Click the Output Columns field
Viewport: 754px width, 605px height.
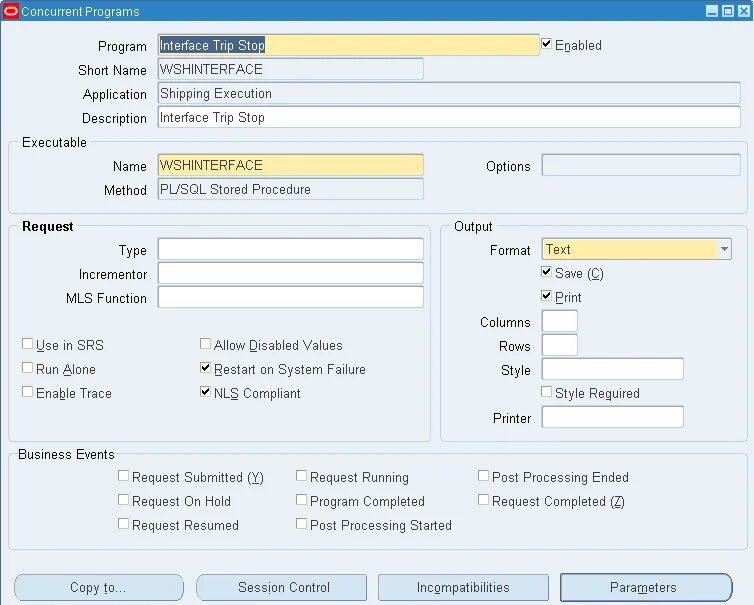pyautogui.click(x=560, y=321)
